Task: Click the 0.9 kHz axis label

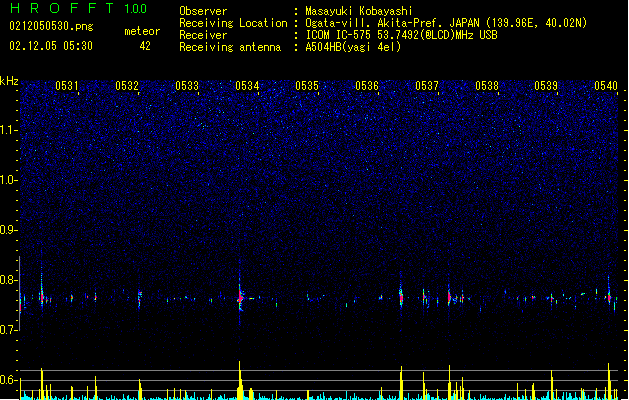Action: (8, 230)
